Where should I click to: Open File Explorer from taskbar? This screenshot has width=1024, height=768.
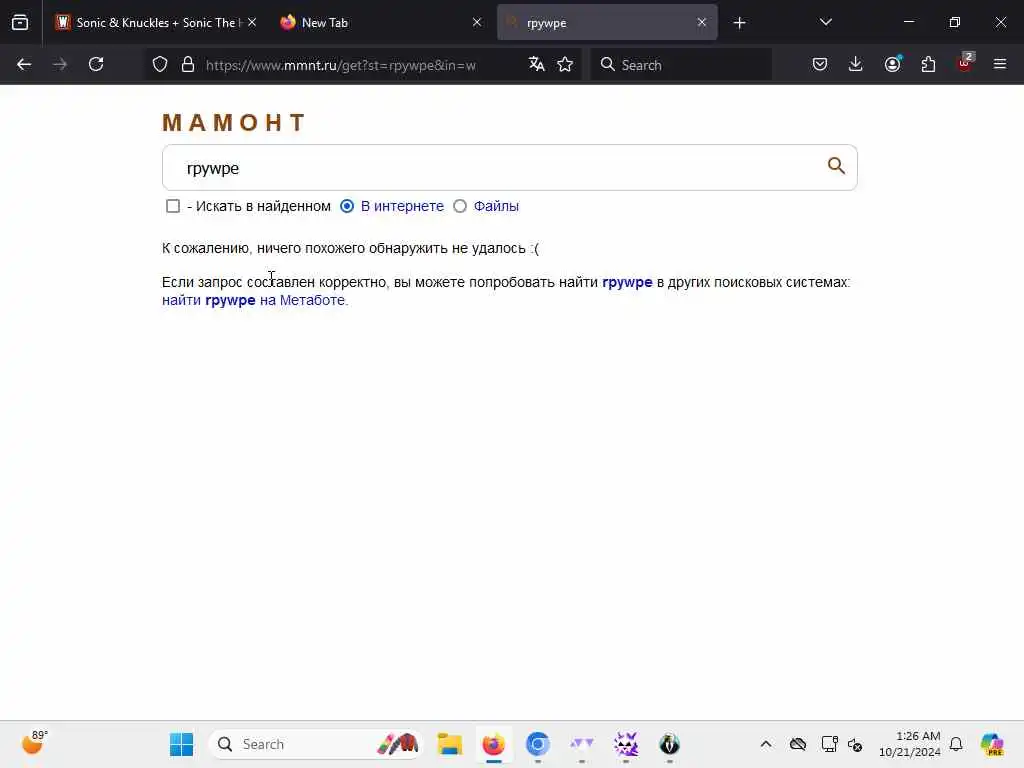(449, 744)
